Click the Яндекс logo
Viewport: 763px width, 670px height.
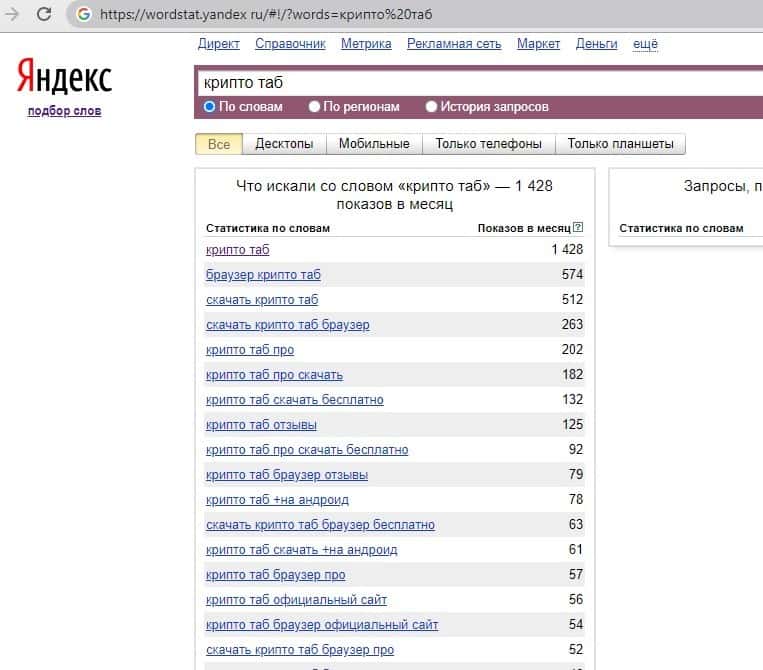pyautogui.click(x=64, y=77)
